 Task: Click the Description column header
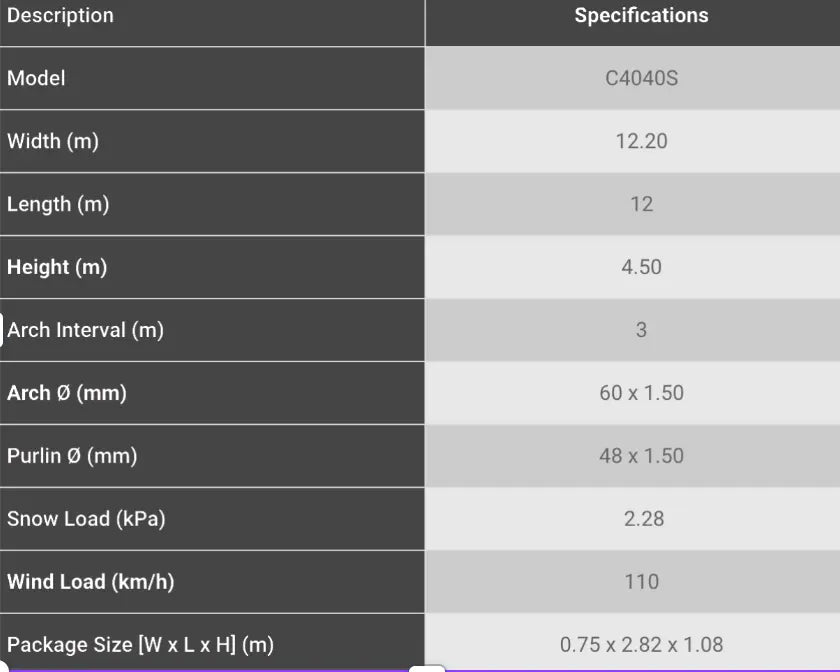click(x=60, y=16)
